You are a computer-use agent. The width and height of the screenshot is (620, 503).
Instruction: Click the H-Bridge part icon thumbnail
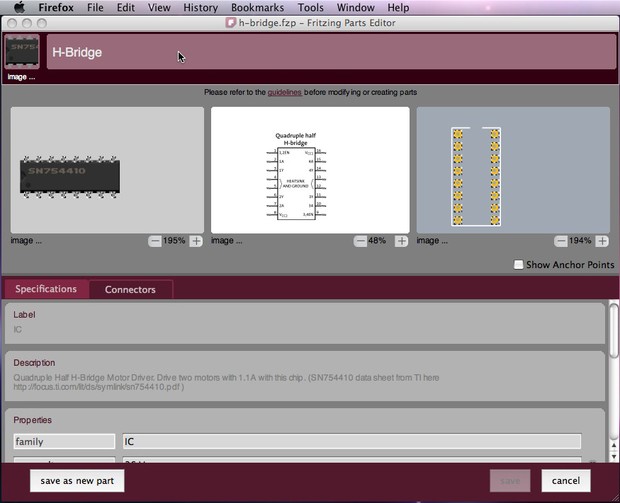(22, 51)
